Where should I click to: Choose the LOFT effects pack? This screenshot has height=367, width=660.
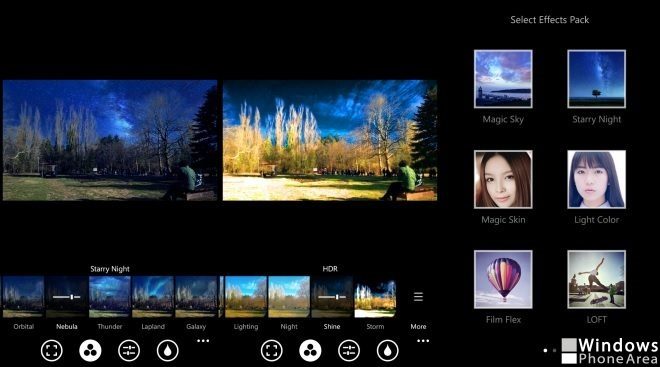pos(596,279)
